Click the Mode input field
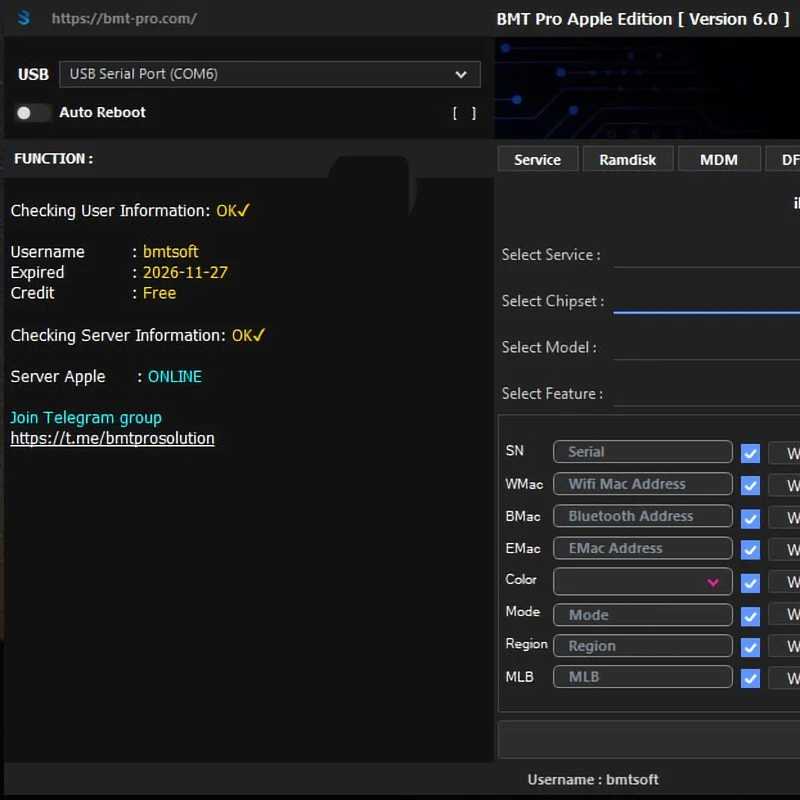800x800 pixels. (643, 615)
